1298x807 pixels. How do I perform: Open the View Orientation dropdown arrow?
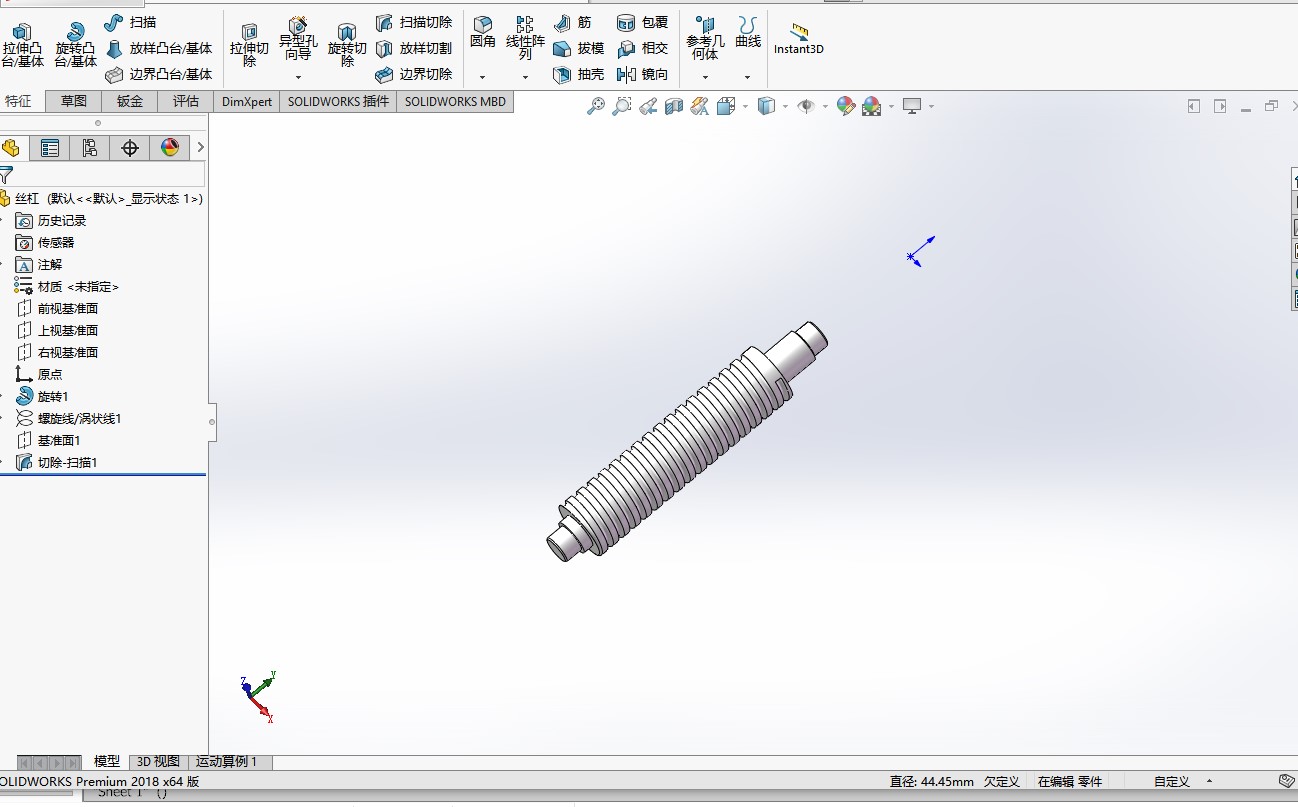tap(744, 106)
